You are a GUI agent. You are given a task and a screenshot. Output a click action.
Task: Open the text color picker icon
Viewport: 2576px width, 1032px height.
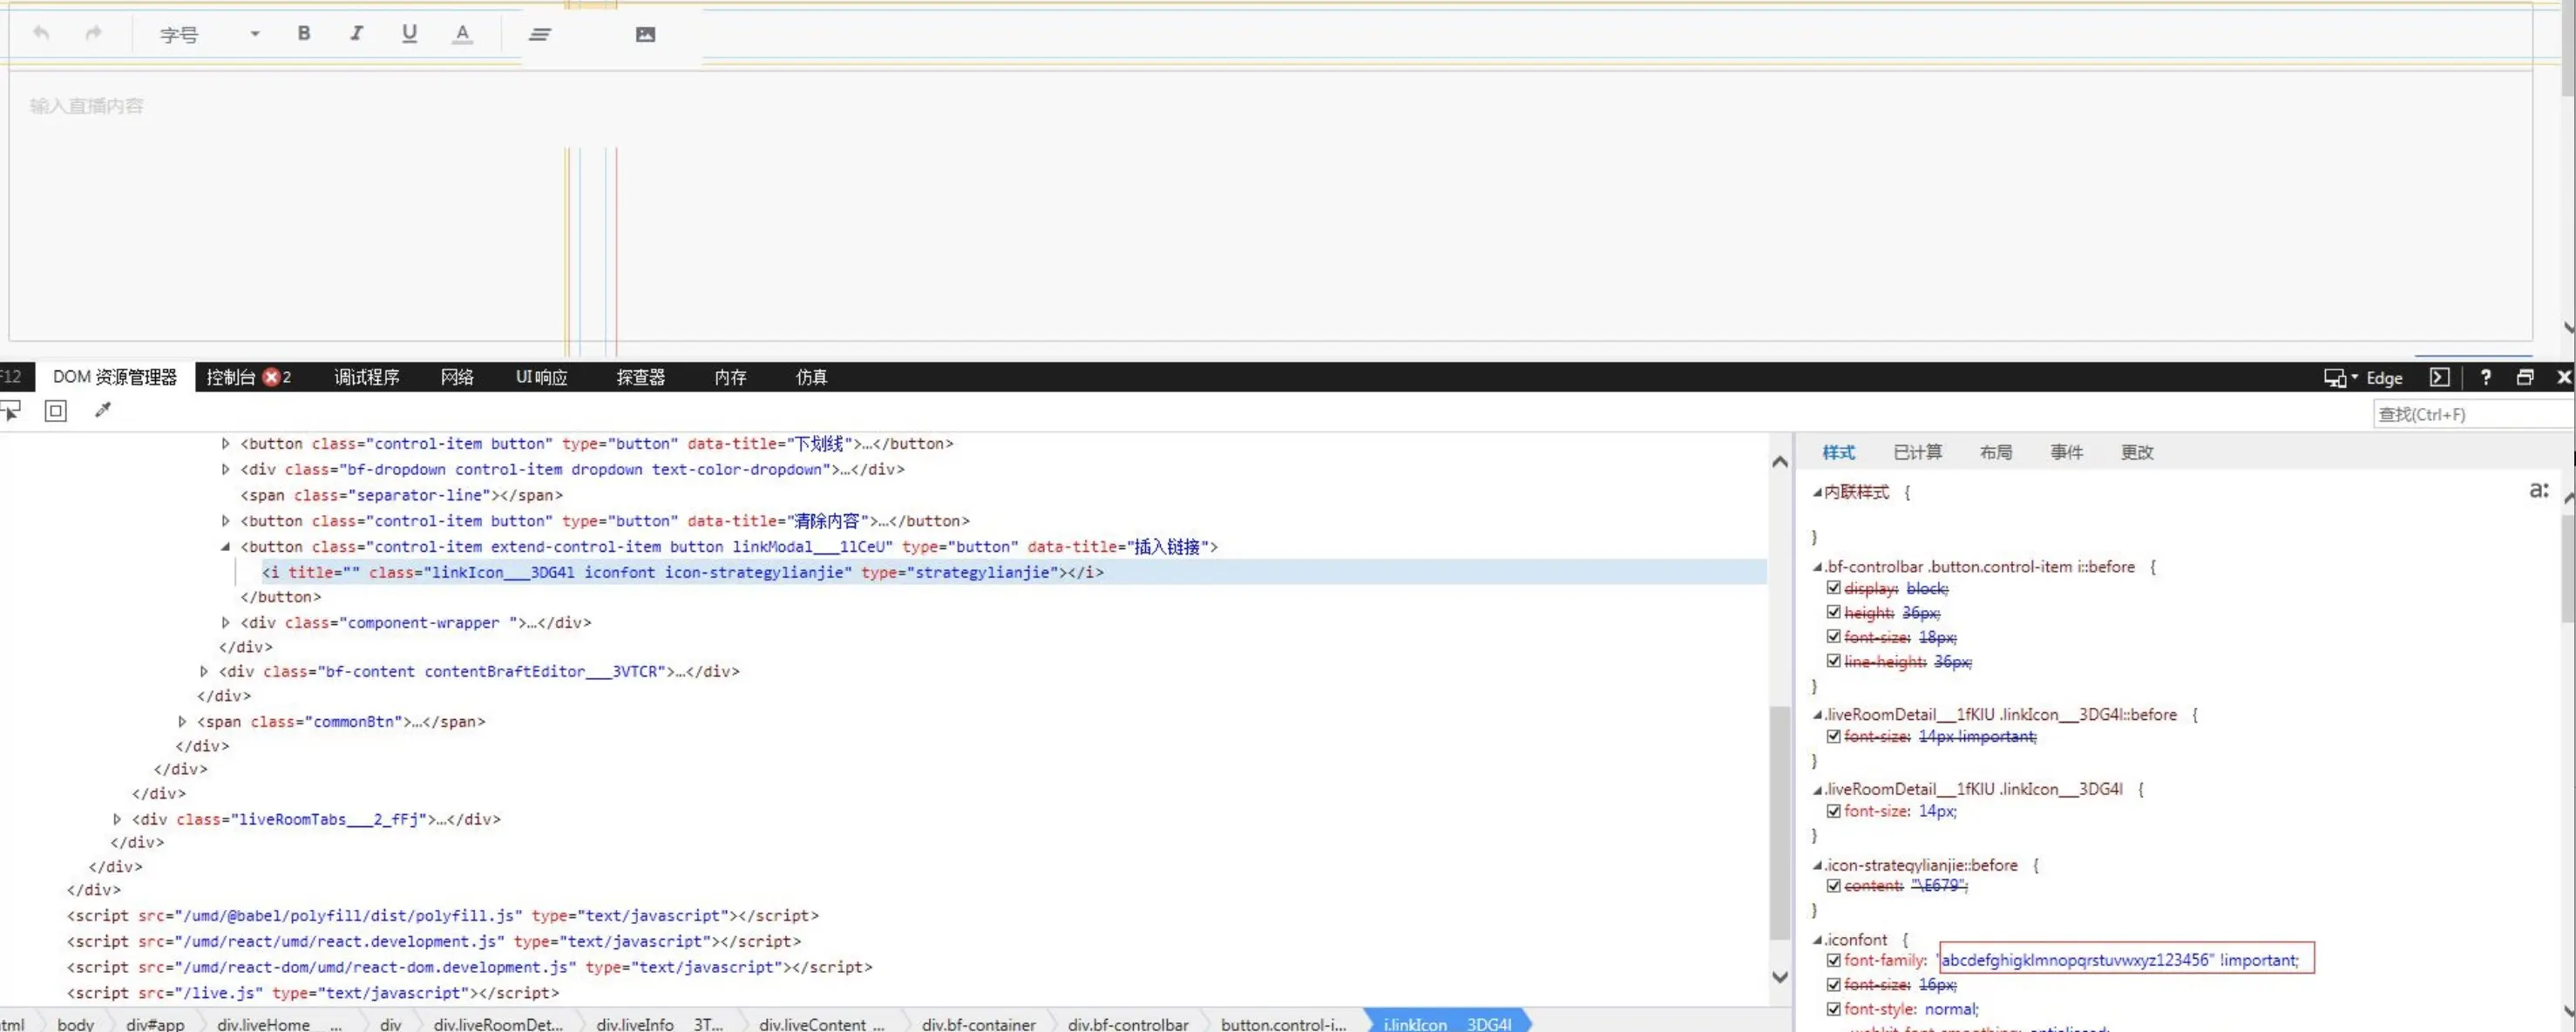point(462,34)
